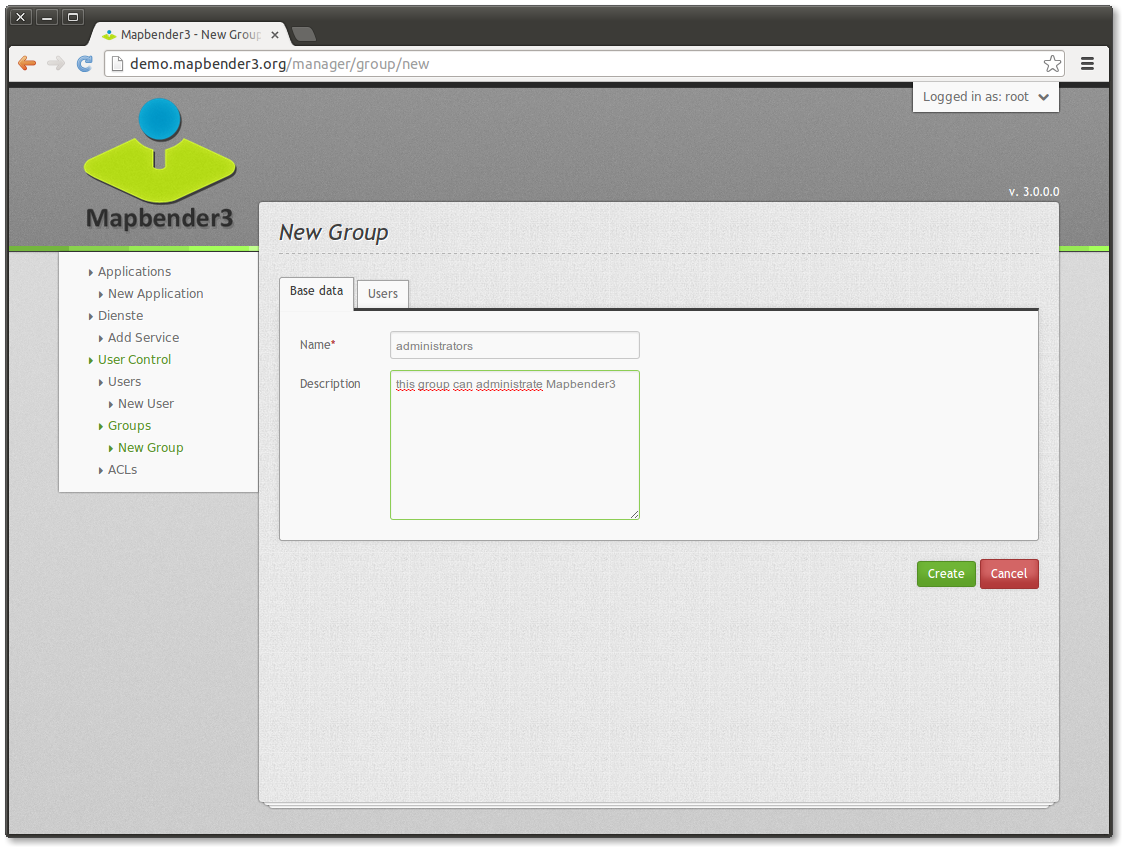This screenshot has width=1122, height=847.
Task: Open Dienste in the sidebar
Action: pos(120,315)
